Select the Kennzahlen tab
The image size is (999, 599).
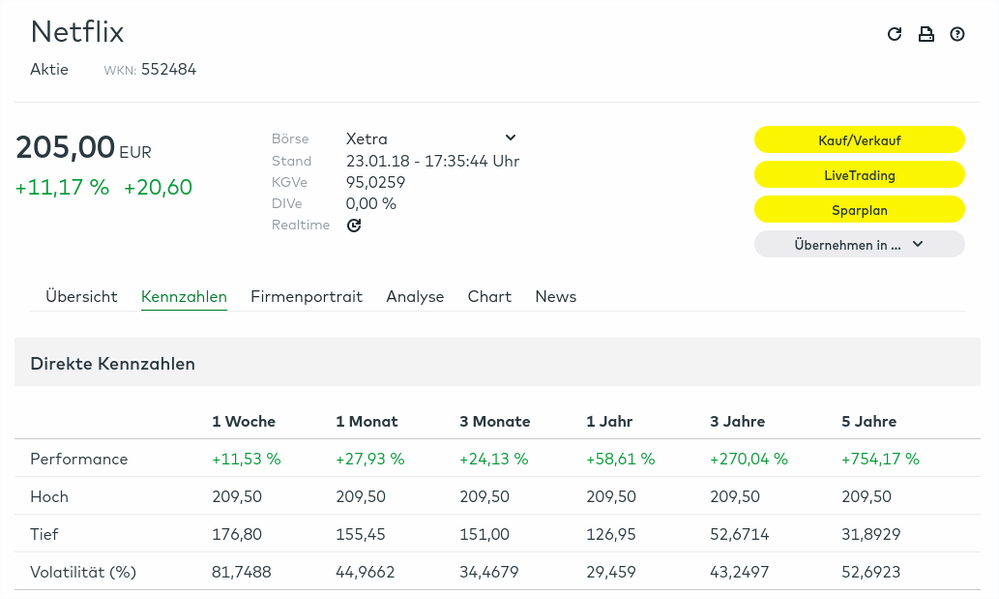pyautogui.click(x=184, y=296)
